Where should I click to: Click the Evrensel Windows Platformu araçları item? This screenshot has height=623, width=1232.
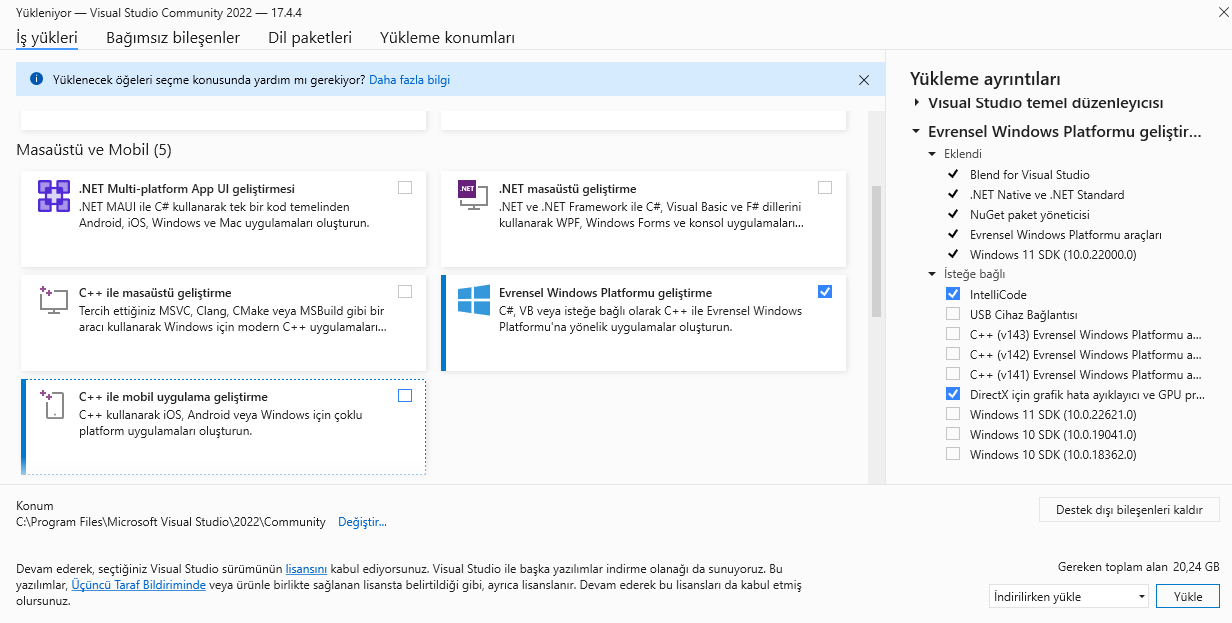[x=1066, y=234]
